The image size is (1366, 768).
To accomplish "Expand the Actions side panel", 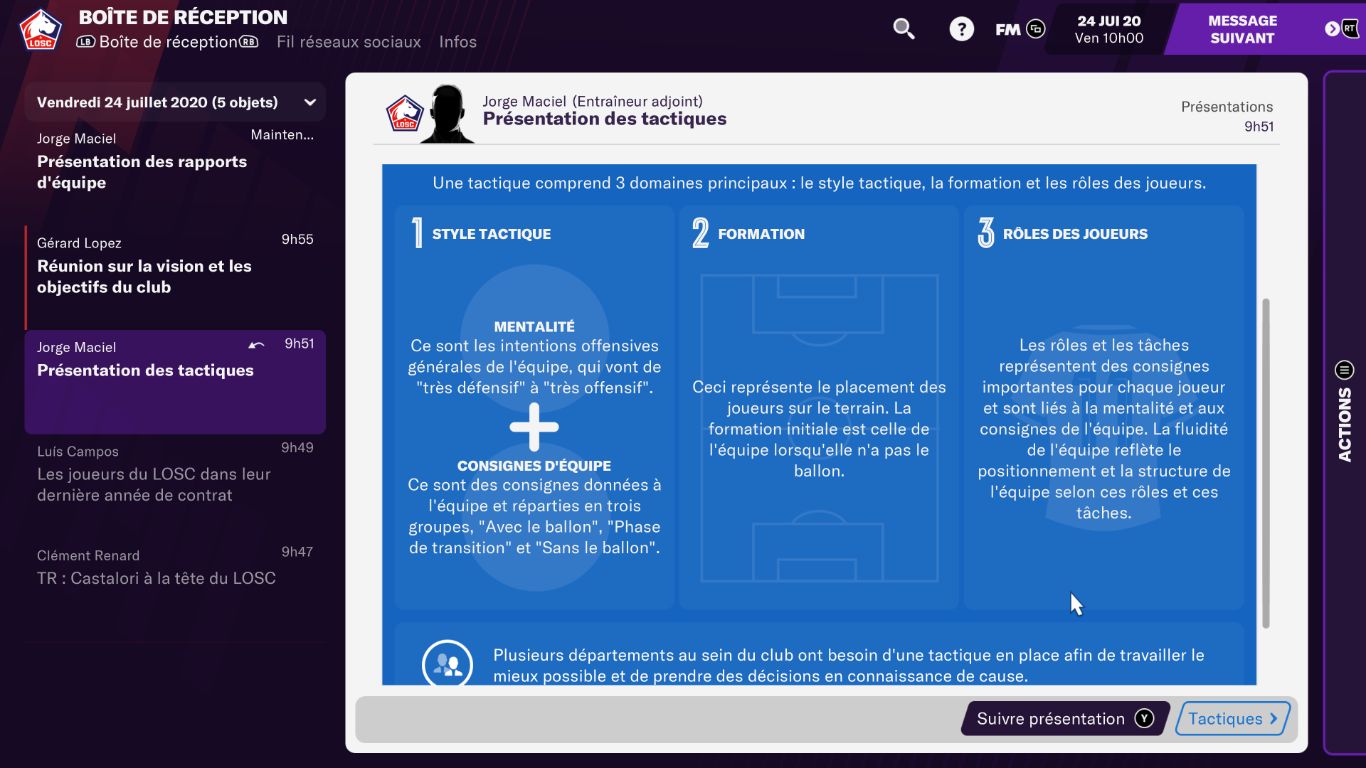I will click(x=1344, y=412).
